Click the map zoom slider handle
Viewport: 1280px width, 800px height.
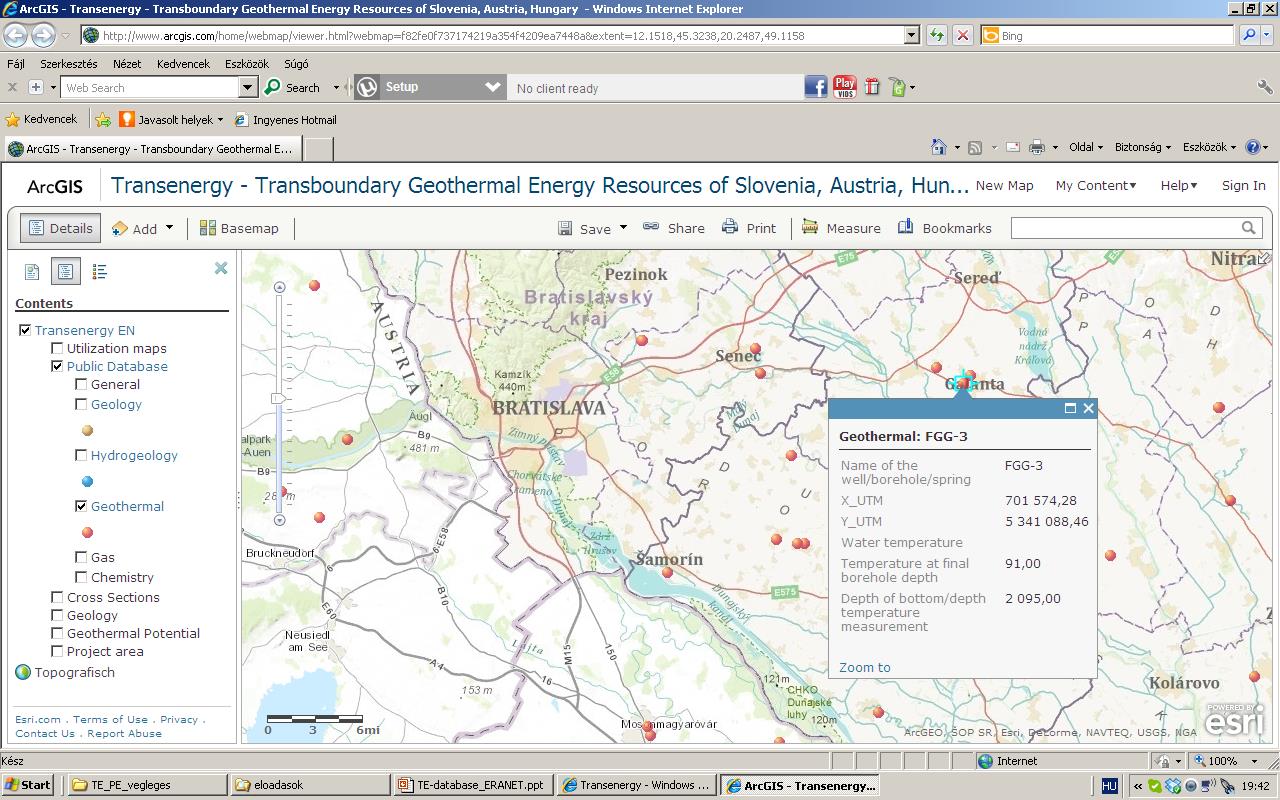[x=279, y=398]
